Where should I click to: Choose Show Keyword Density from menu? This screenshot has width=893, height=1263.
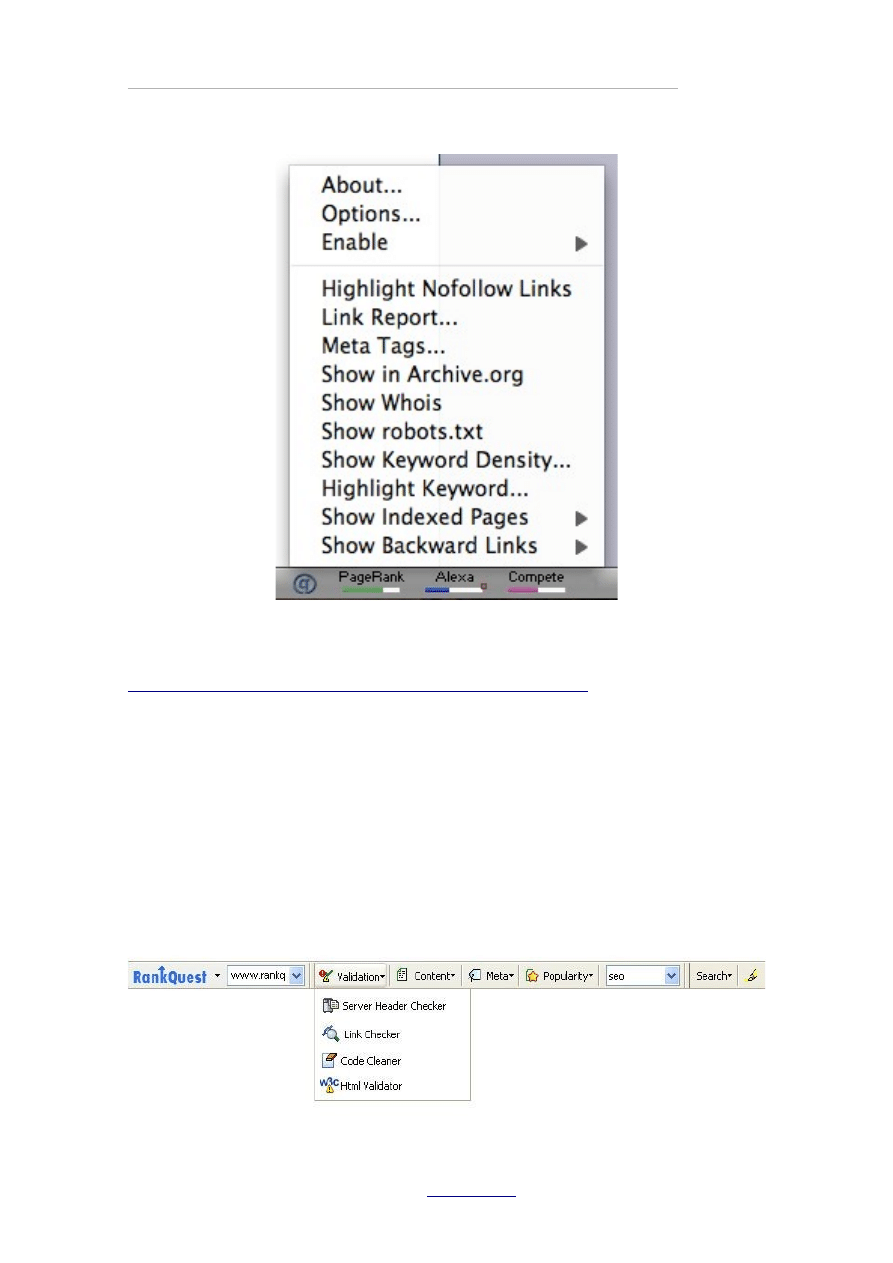446,461
